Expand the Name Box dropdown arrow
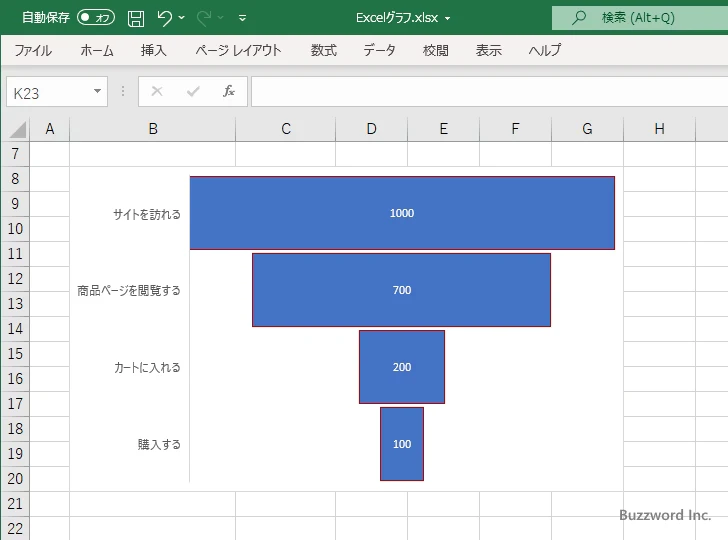This screenshot has height=540, width=728. [98, 91]
